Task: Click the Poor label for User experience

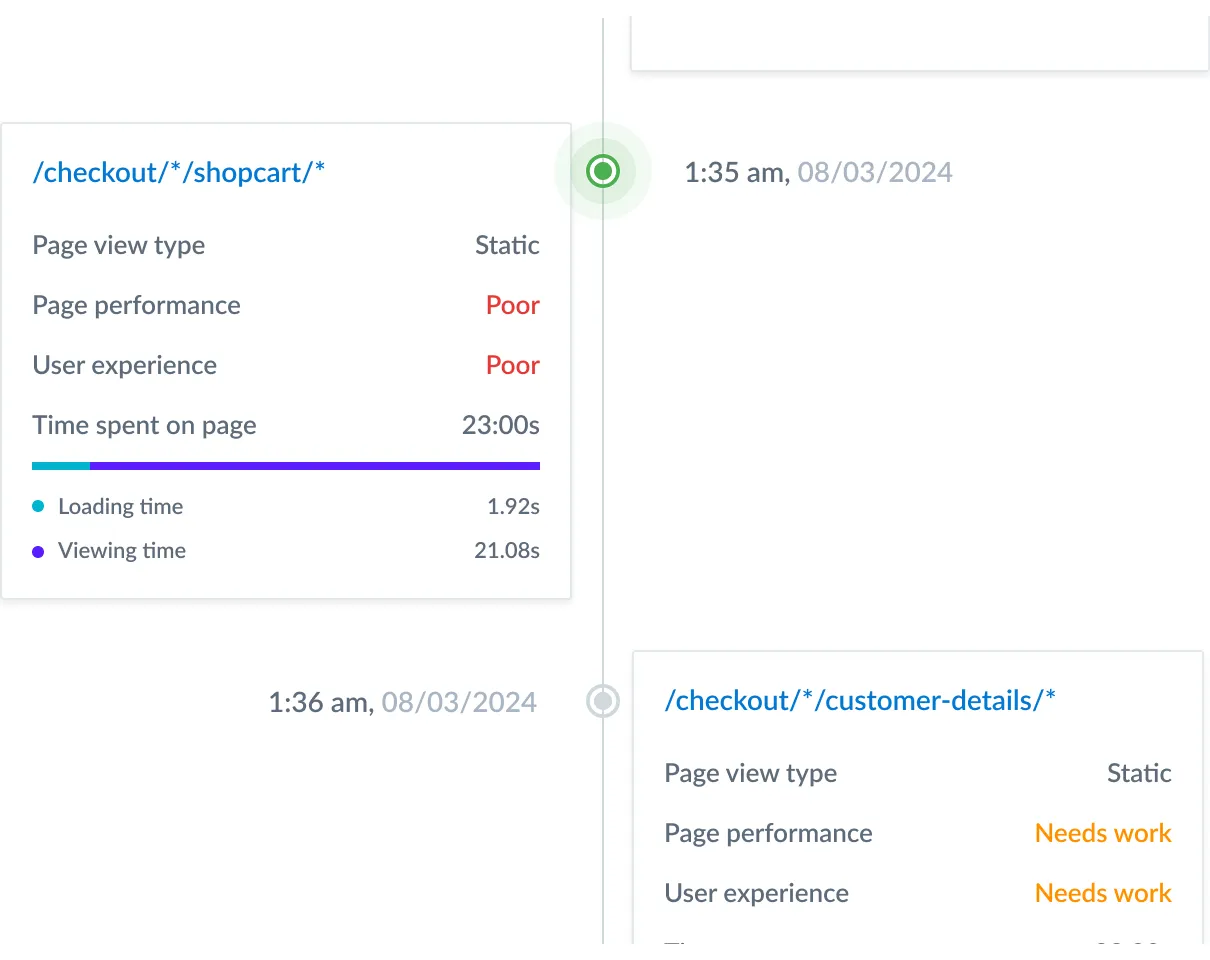Action: (512, 365)
